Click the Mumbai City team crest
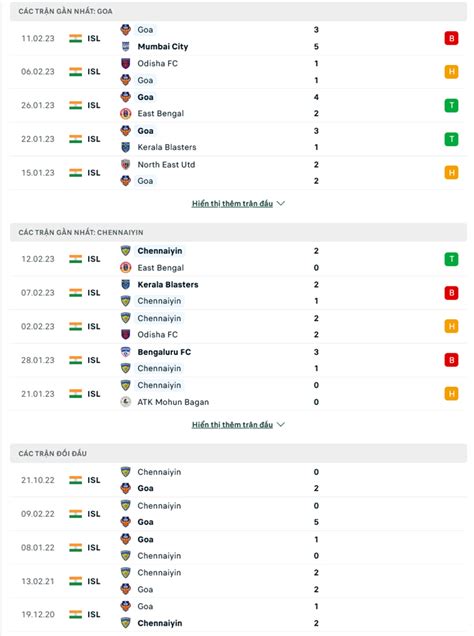 [x=126, y=47]
